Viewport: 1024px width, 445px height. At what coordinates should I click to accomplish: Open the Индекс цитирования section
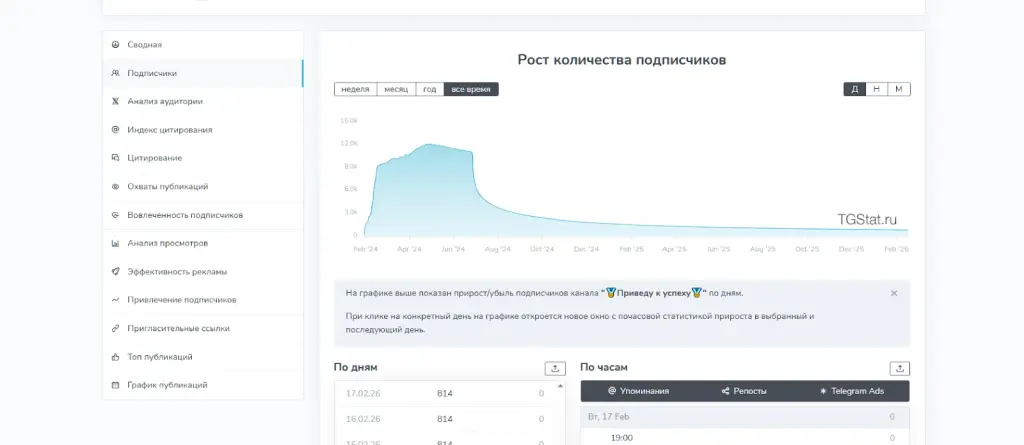click(x=202, y=129)
